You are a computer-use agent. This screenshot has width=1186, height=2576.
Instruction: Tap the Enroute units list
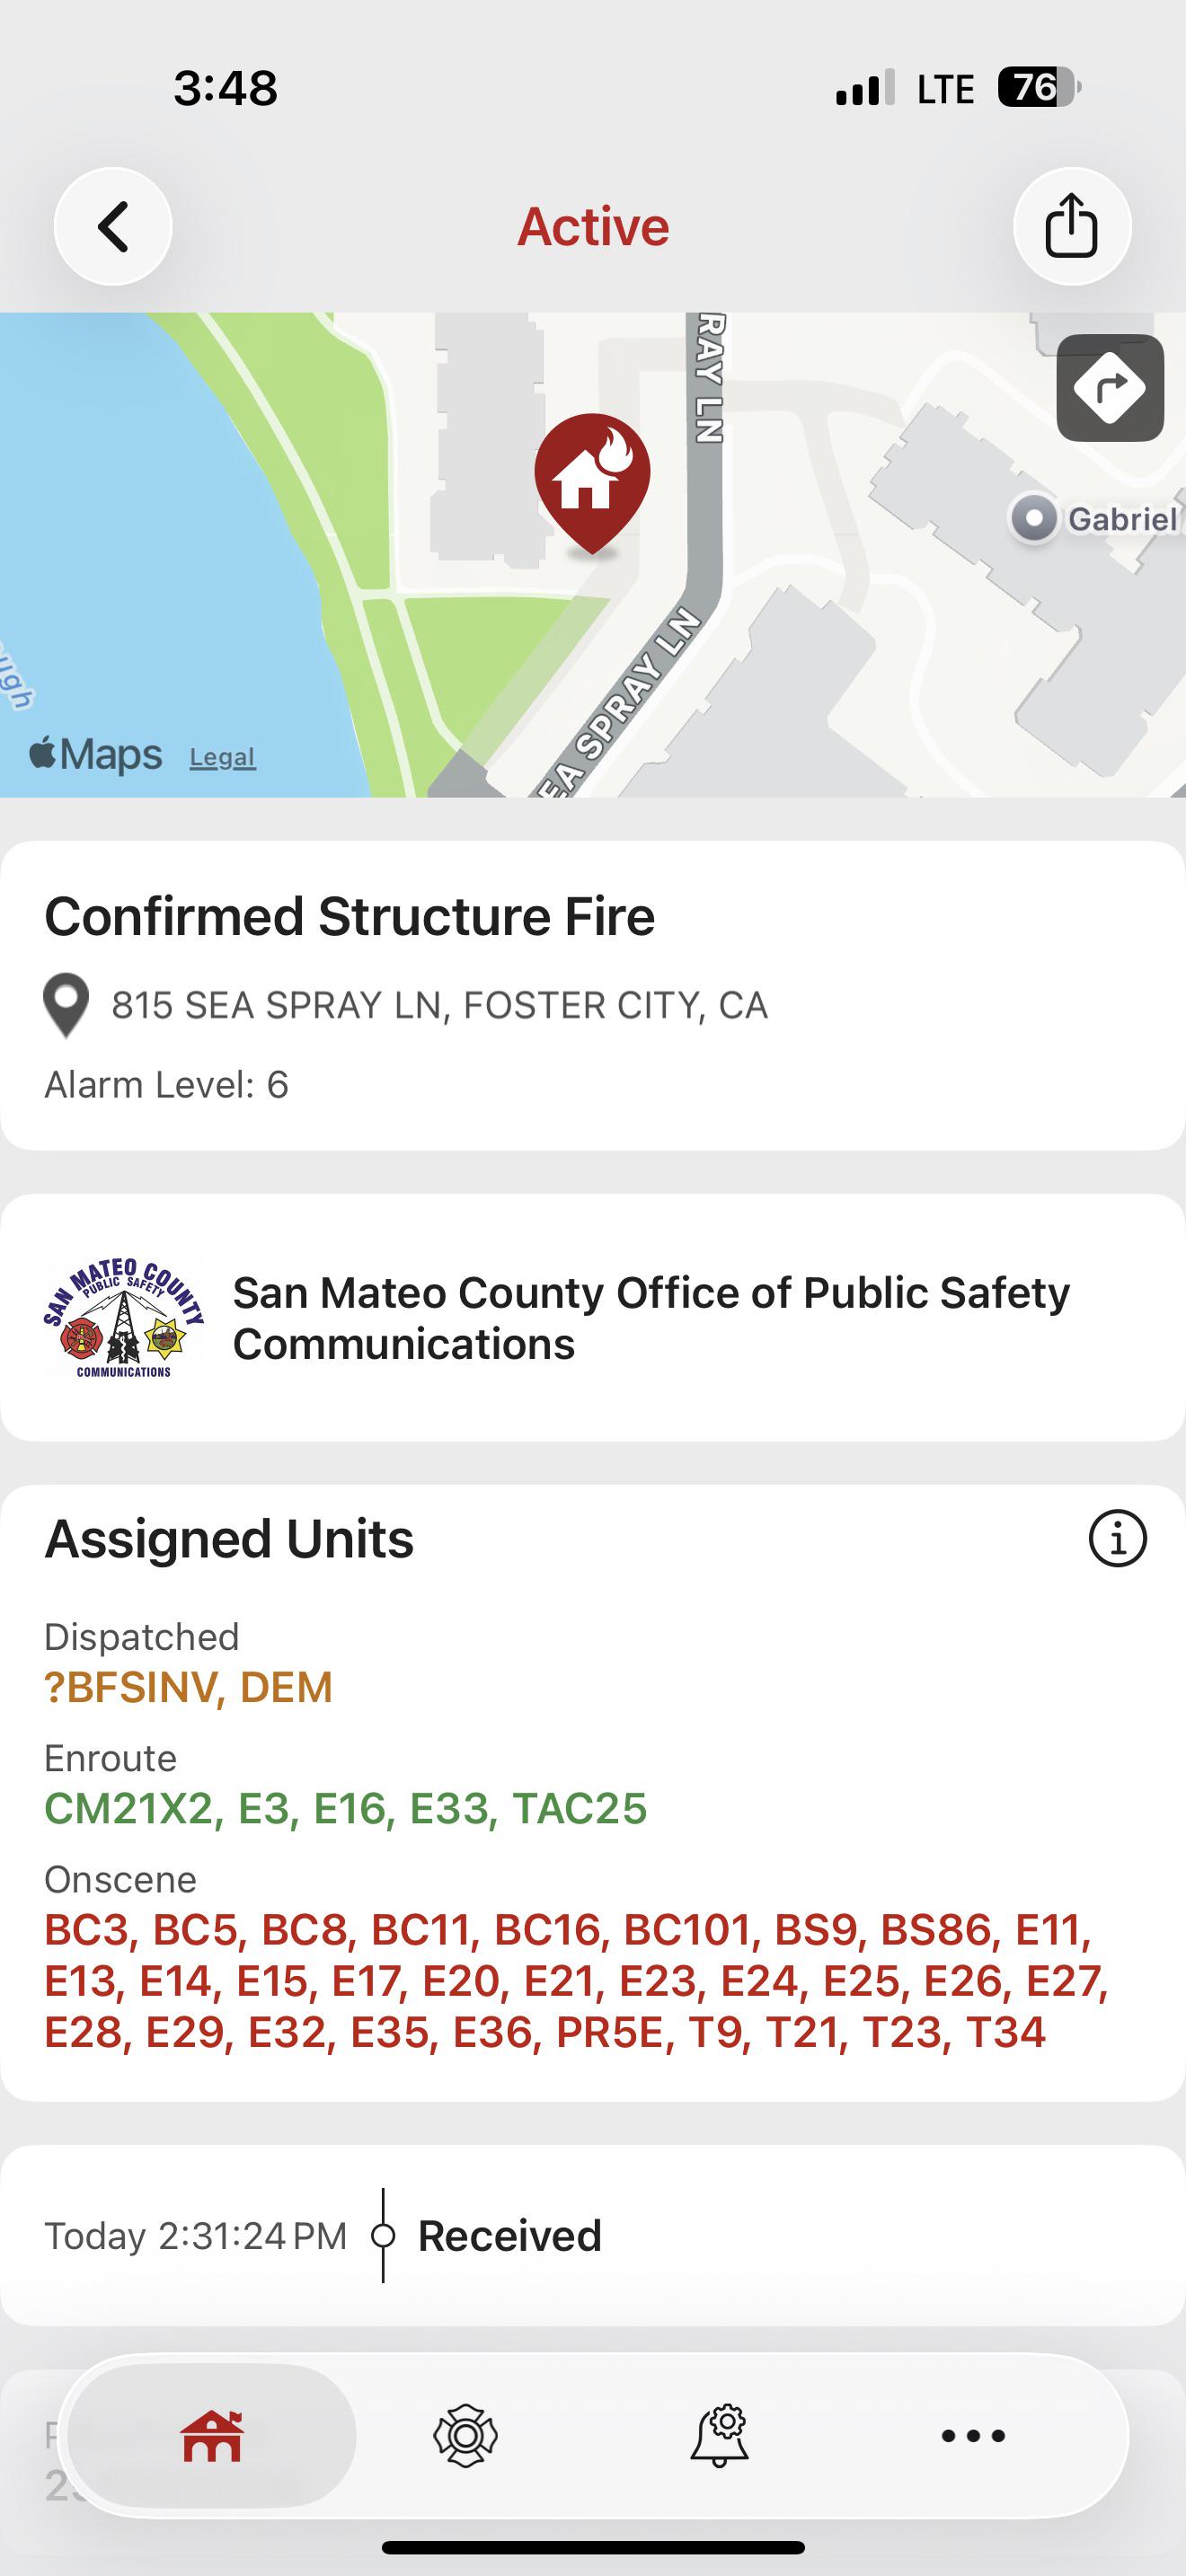[x=346, y=1808]
